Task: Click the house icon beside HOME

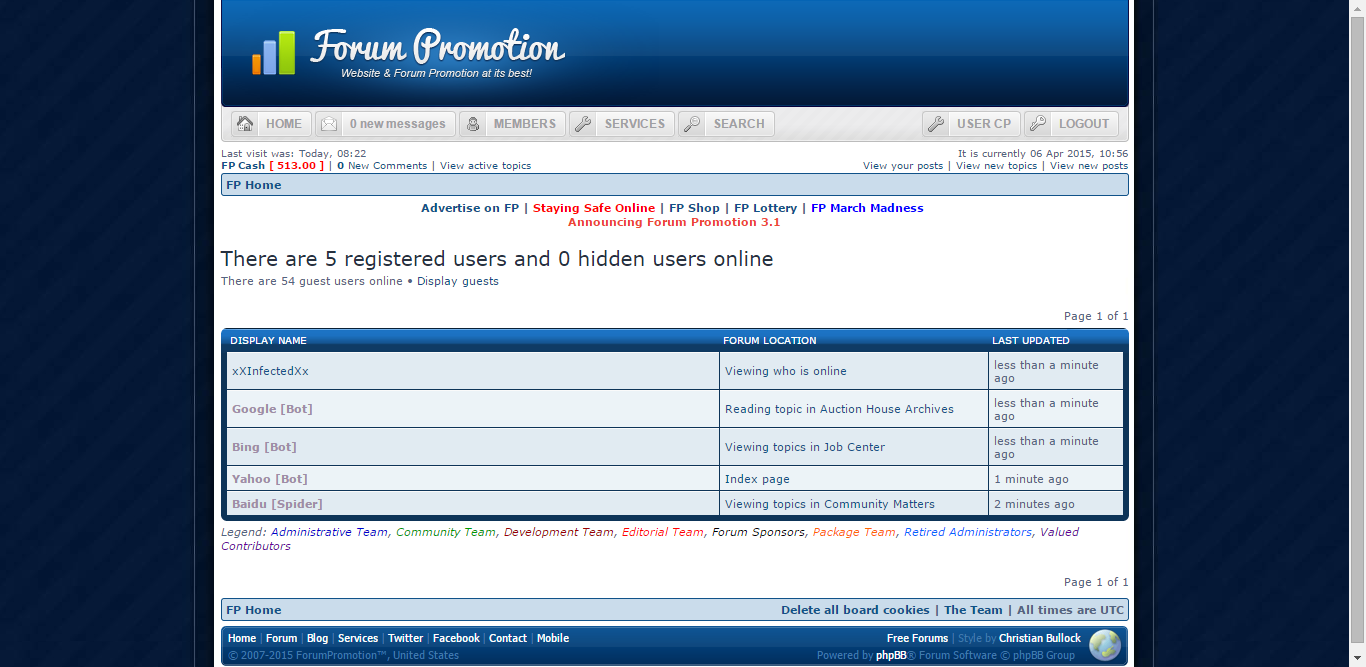Action: point(245,124)
